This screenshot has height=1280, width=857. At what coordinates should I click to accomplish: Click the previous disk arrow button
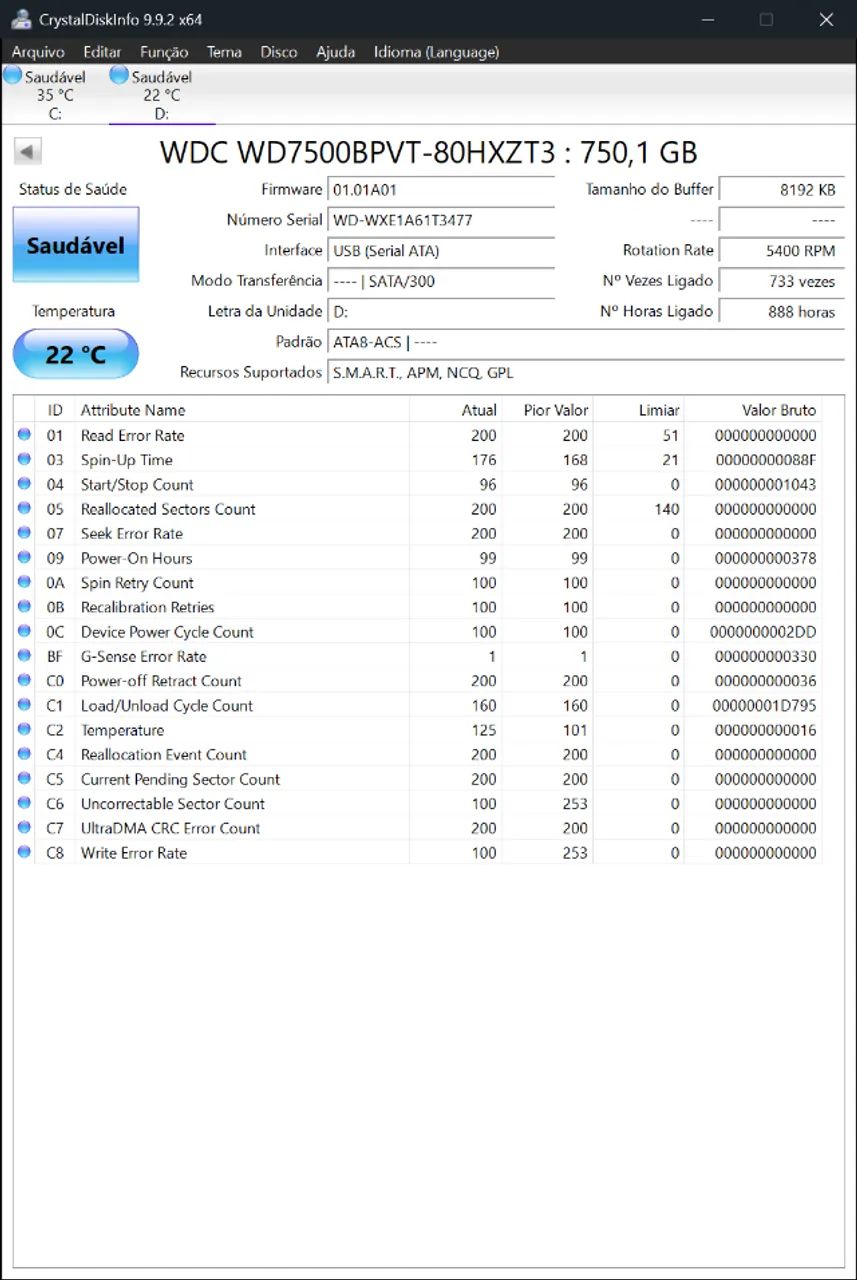(x=27, y=152)
